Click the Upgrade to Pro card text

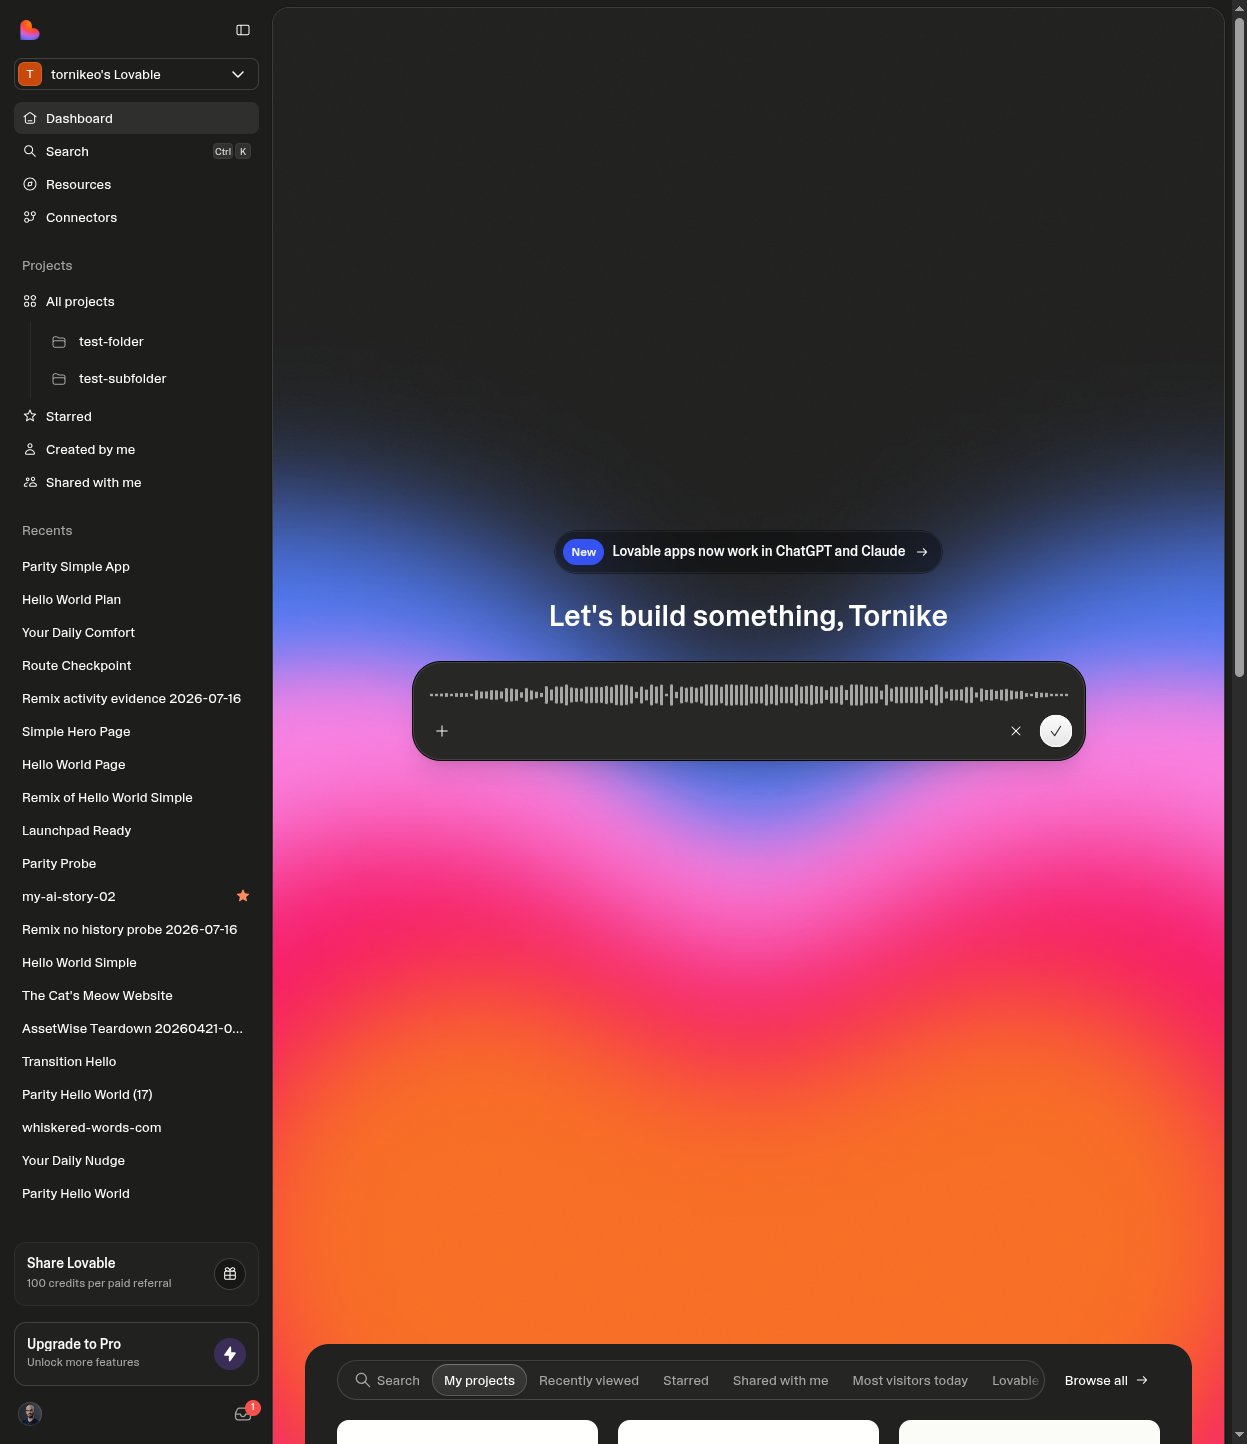point(83,1352)
